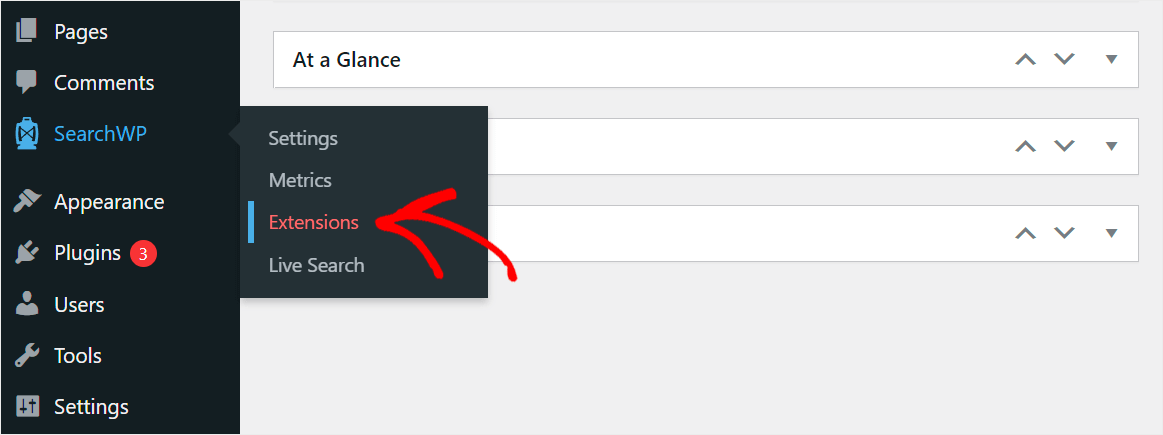This screenshot has height=435, width=1163.
Task: Click the Plugins plug icon
Action: click(27, 253)
